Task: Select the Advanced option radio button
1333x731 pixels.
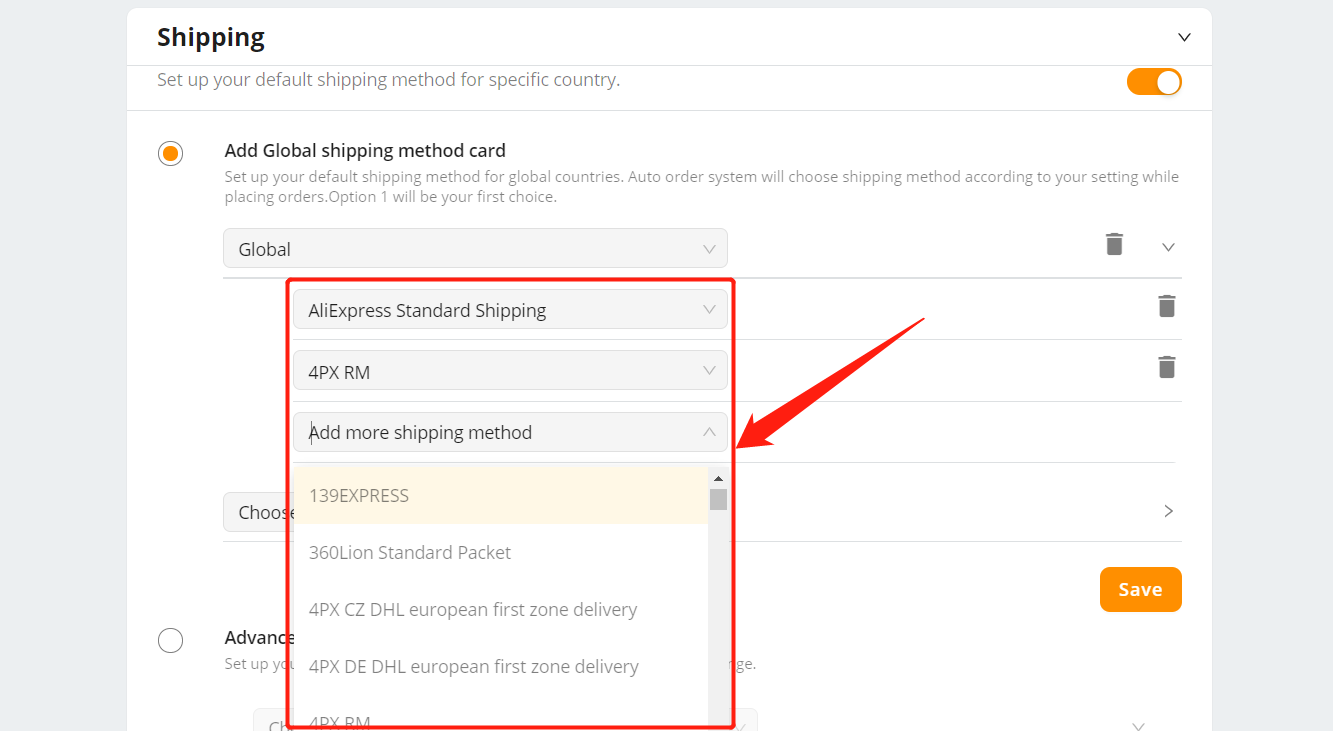Action: (171, 640)
